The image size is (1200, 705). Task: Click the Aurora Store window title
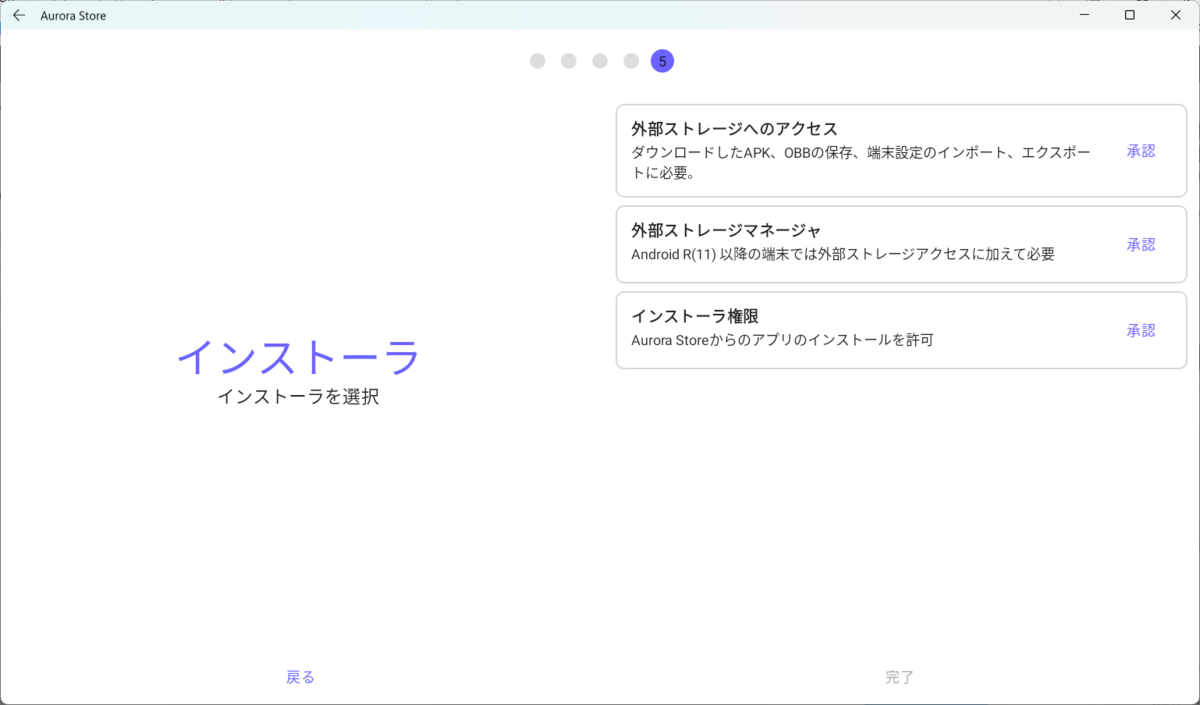pos(73,16)
